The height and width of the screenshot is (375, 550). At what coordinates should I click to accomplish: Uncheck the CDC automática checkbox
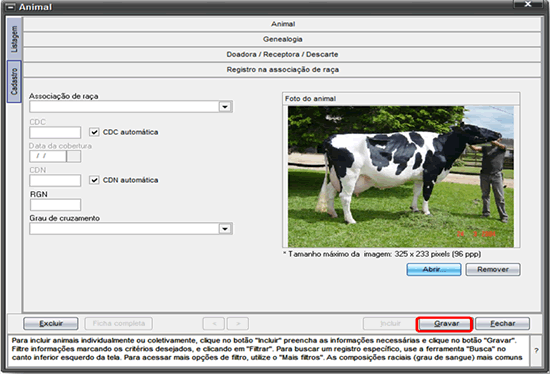click(94, 132)
